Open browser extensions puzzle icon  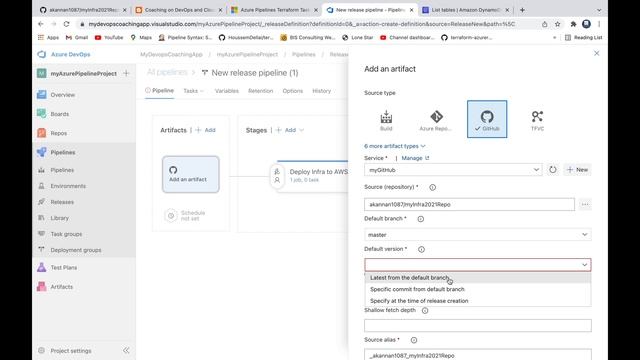[573, 24]
